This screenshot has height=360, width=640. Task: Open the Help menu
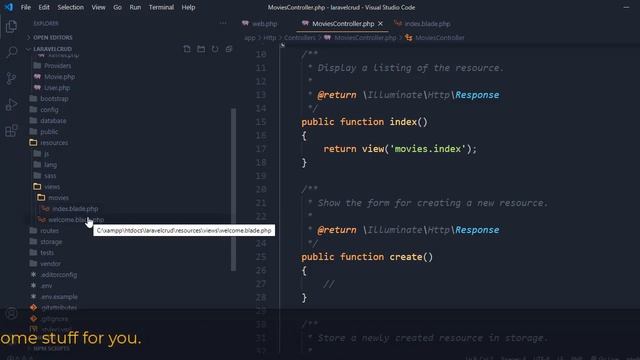[x=188, y=7]
